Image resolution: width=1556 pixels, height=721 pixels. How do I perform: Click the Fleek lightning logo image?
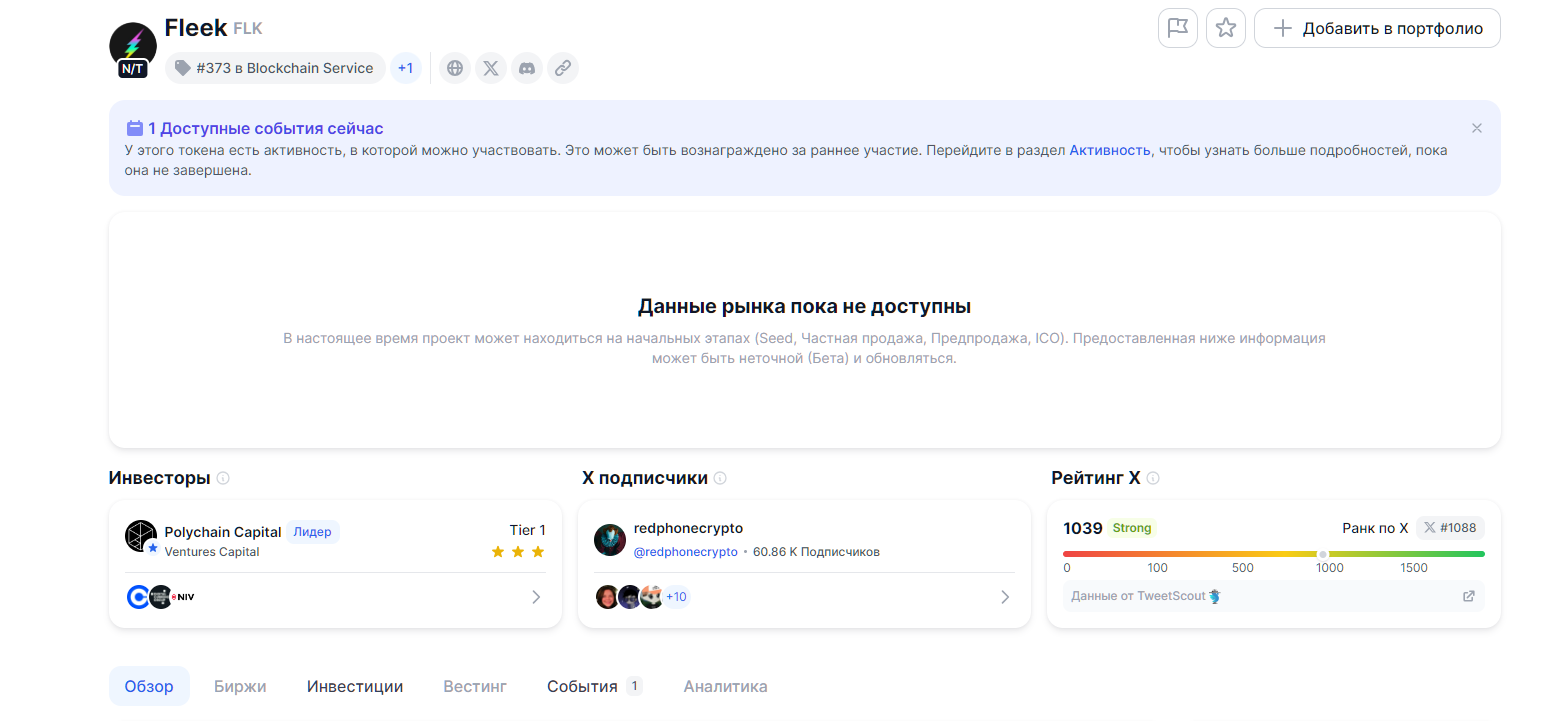click(x=133, y=45)
